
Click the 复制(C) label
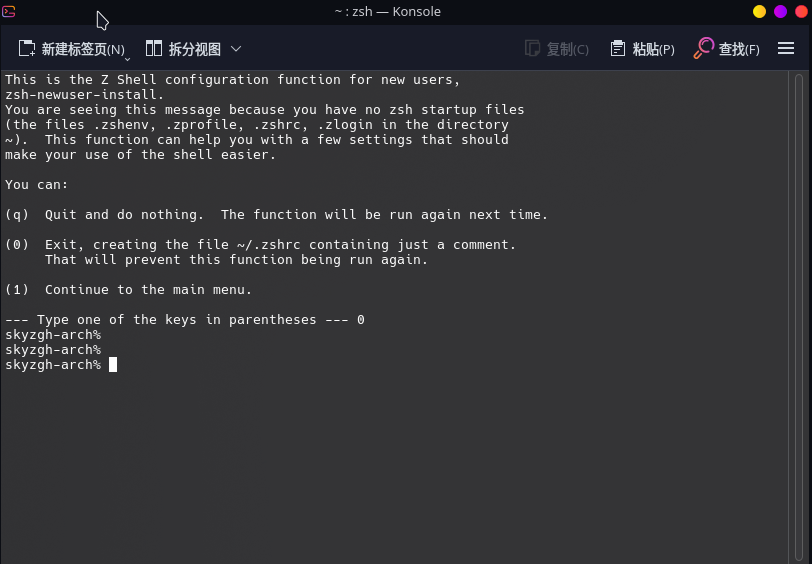tap(567, 49)
